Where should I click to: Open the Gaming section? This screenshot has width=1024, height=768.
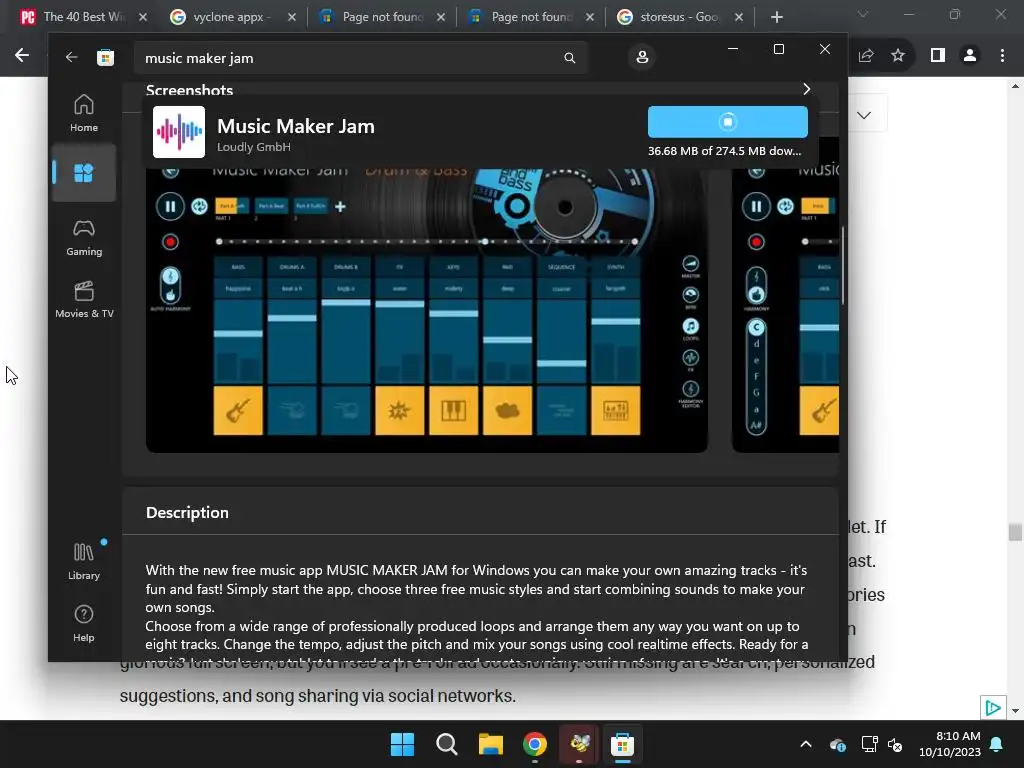[84, 237]
